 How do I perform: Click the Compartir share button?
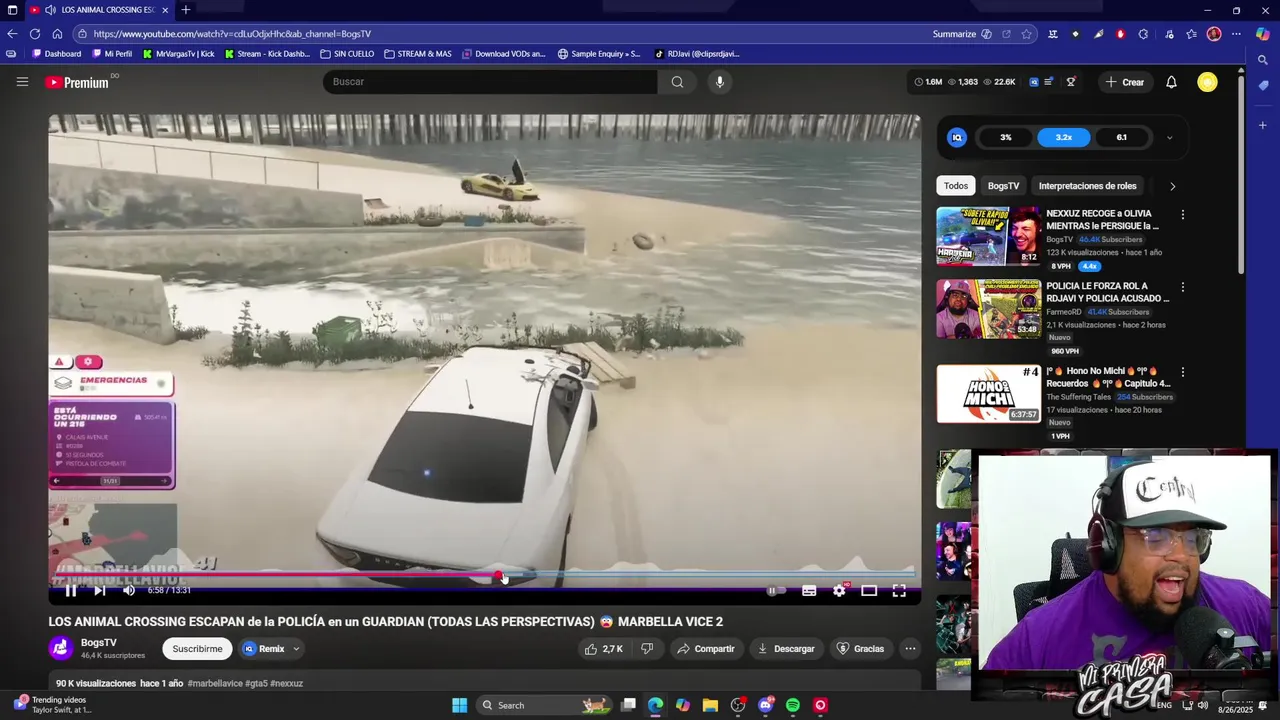coord(705,649)
